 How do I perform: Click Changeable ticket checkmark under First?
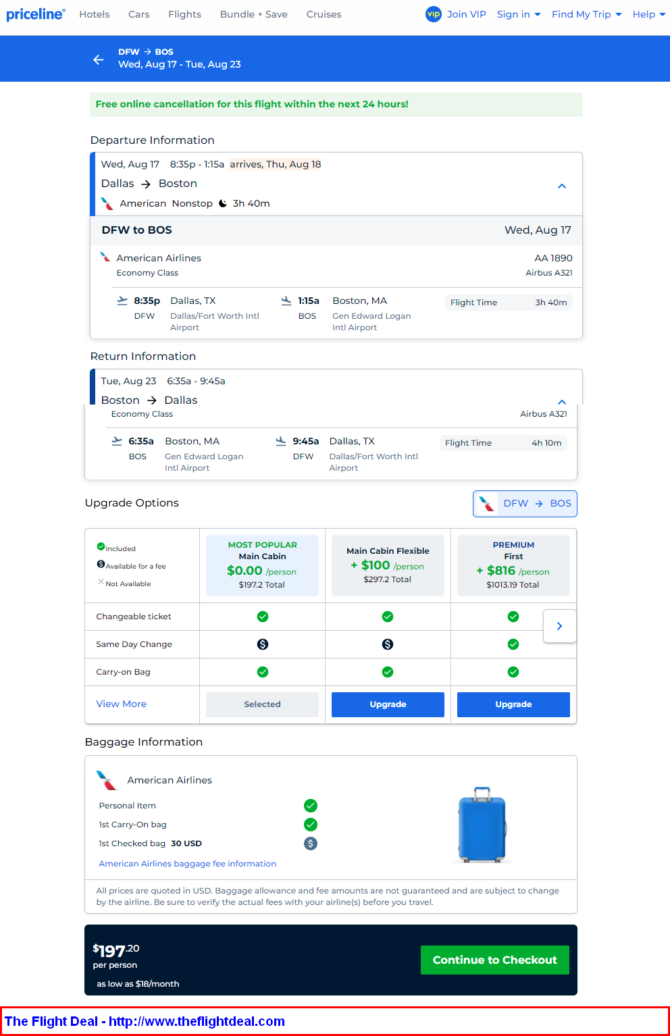513,616
